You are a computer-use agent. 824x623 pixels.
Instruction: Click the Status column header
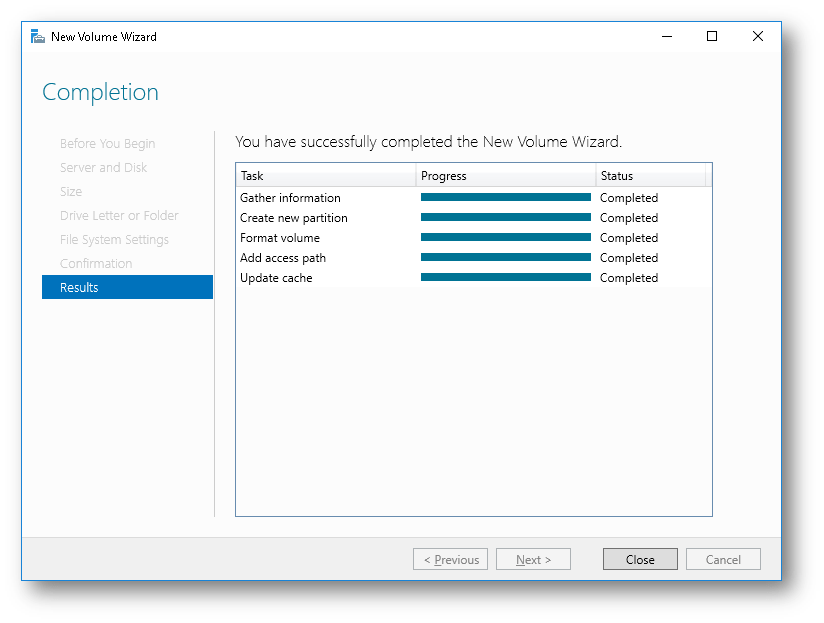pos(615,175)
